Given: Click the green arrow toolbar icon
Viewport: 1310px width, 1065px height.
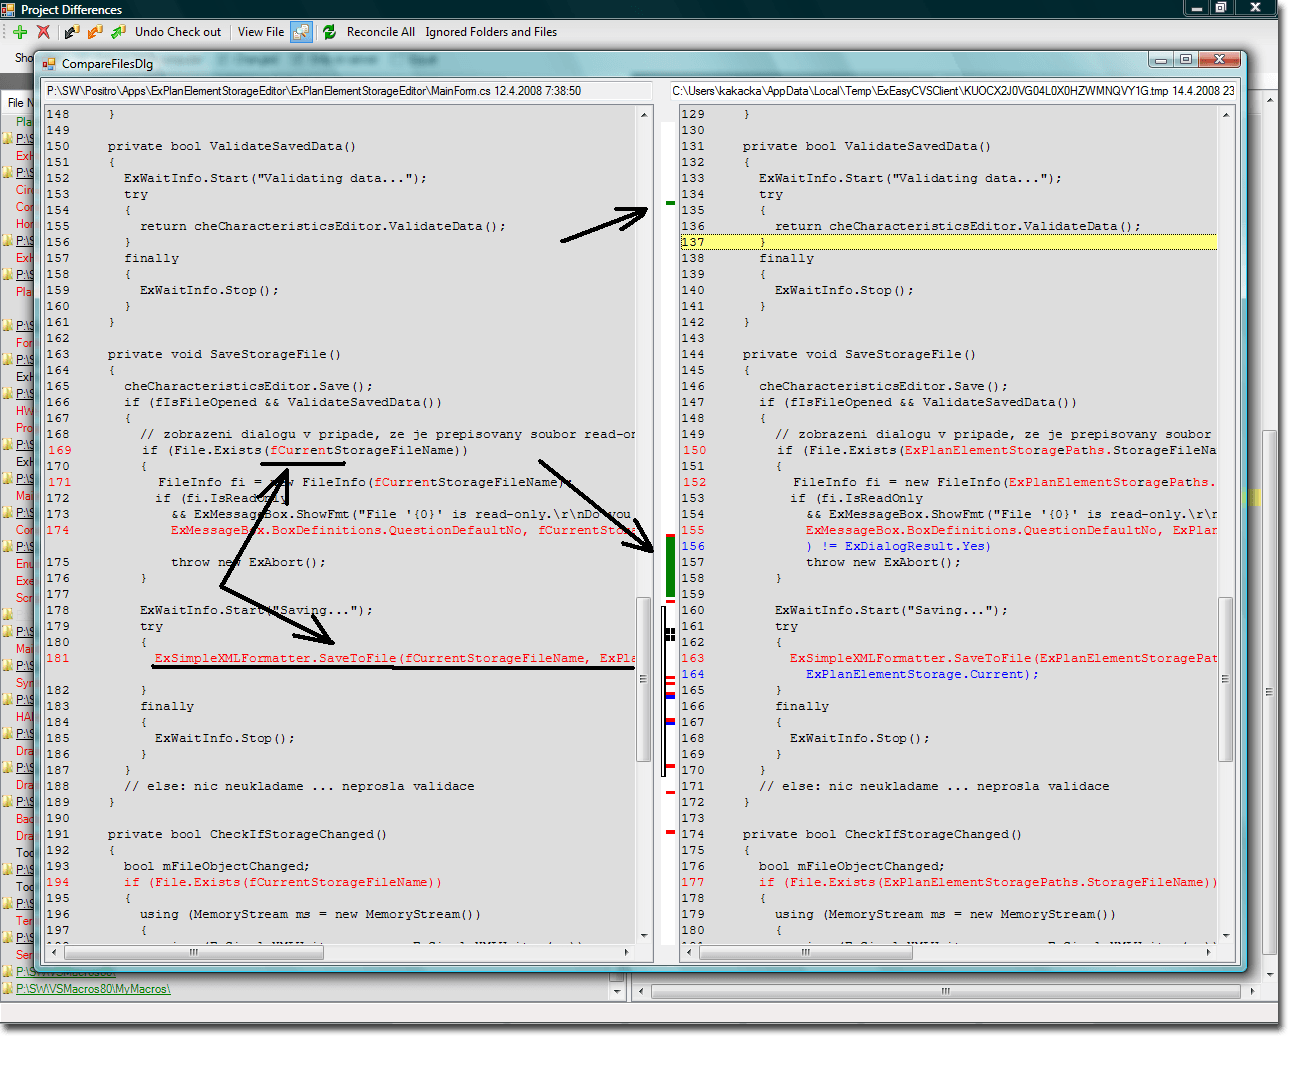Looking at the screenshot, I should point(118,32).
